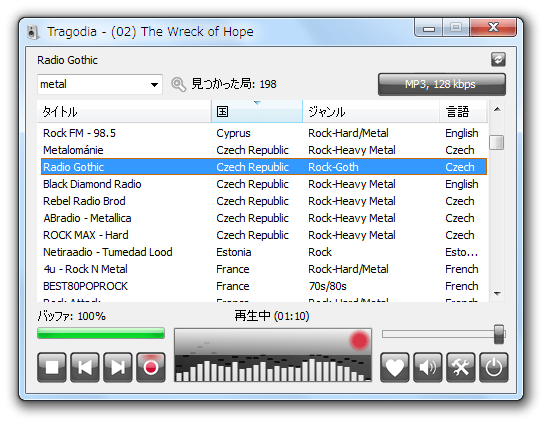
Task: Click the power button icon
Action: 494,368
